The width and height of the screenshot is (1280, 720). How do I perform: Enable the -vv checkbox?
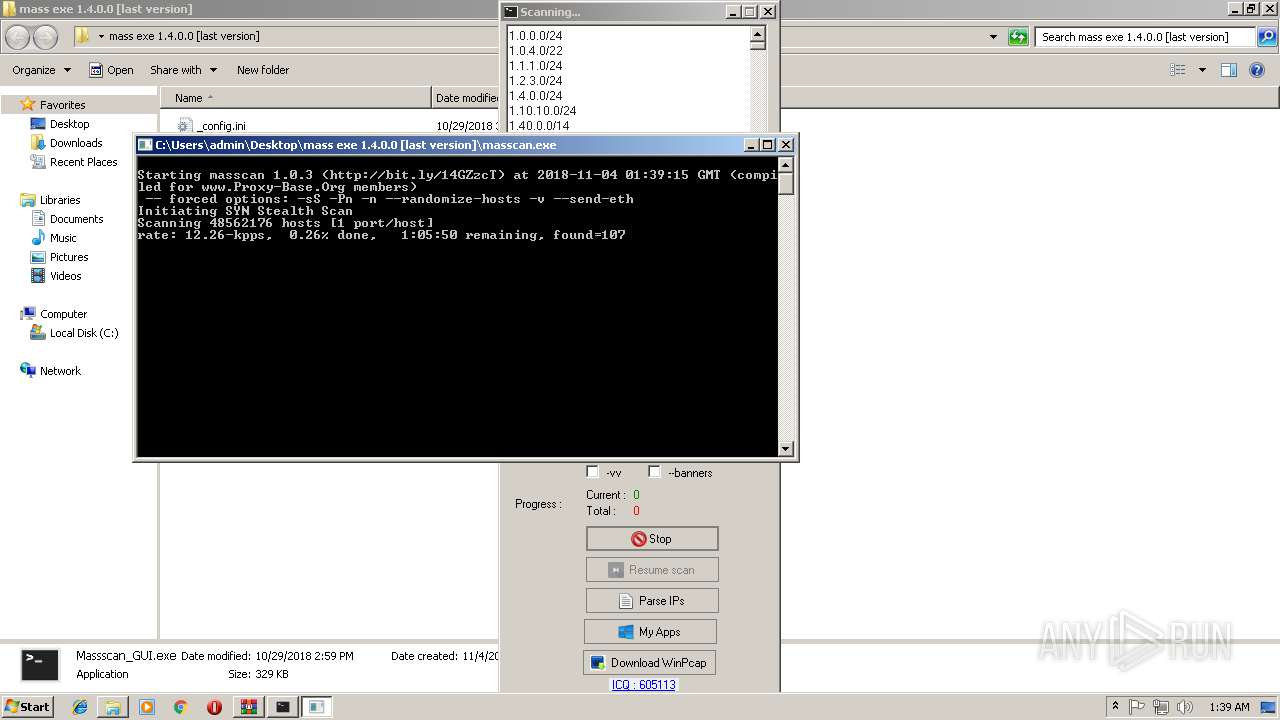pos(593,472)
